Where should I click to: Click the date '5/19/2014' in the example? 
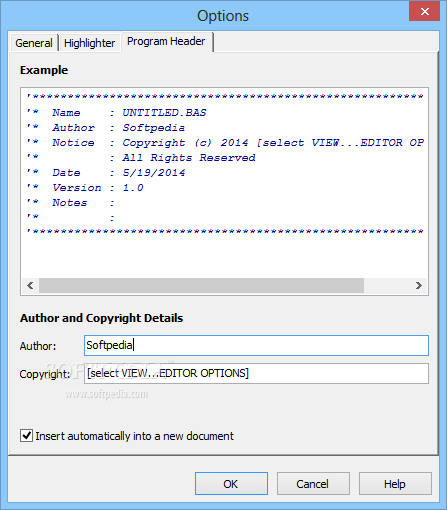coord(154,173)
